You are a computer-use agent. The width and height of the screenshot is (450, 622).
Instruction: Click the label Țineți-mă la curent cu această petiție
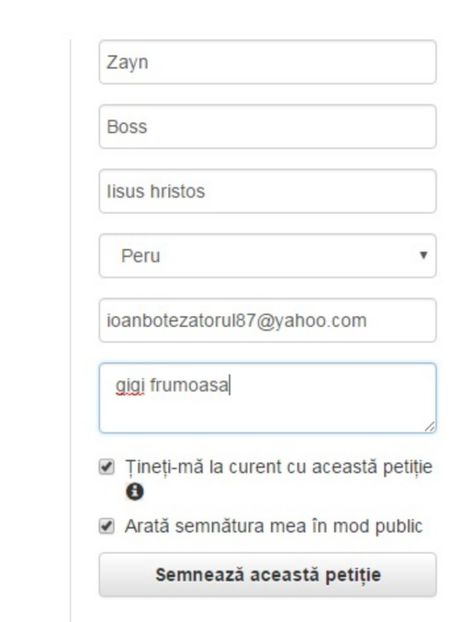pyautogui.click(x=279, y=467)
